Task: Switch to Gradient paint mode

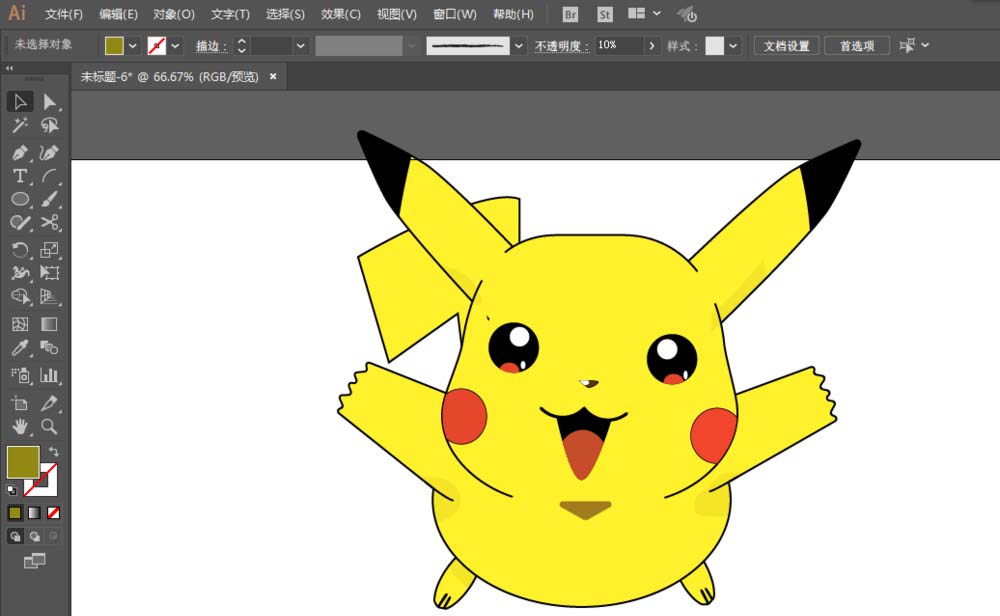Action: [x=34, y=513]
